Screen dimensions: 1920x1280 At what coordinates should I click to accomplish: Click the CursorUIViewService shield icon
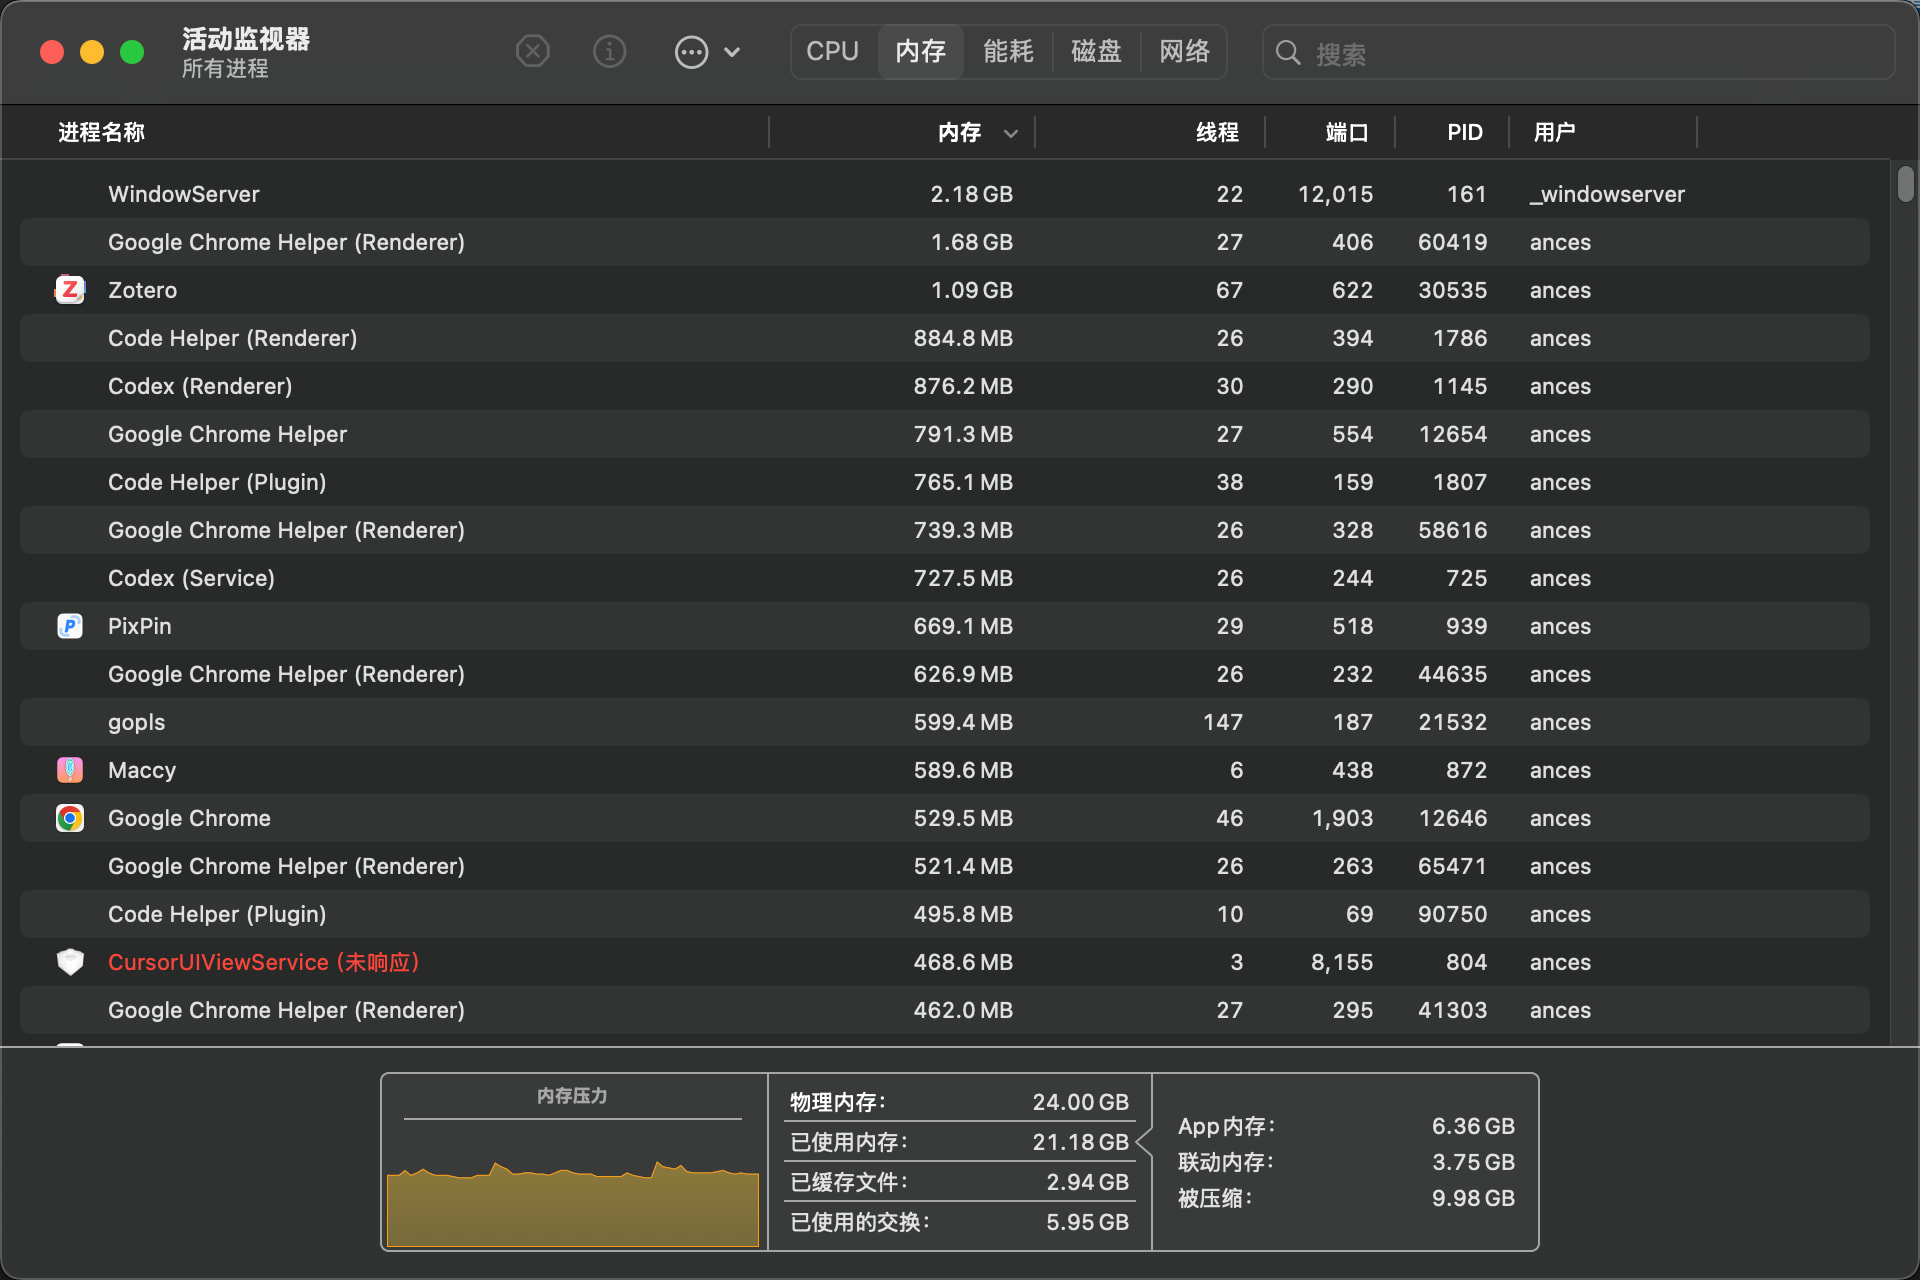pos(70,962)
